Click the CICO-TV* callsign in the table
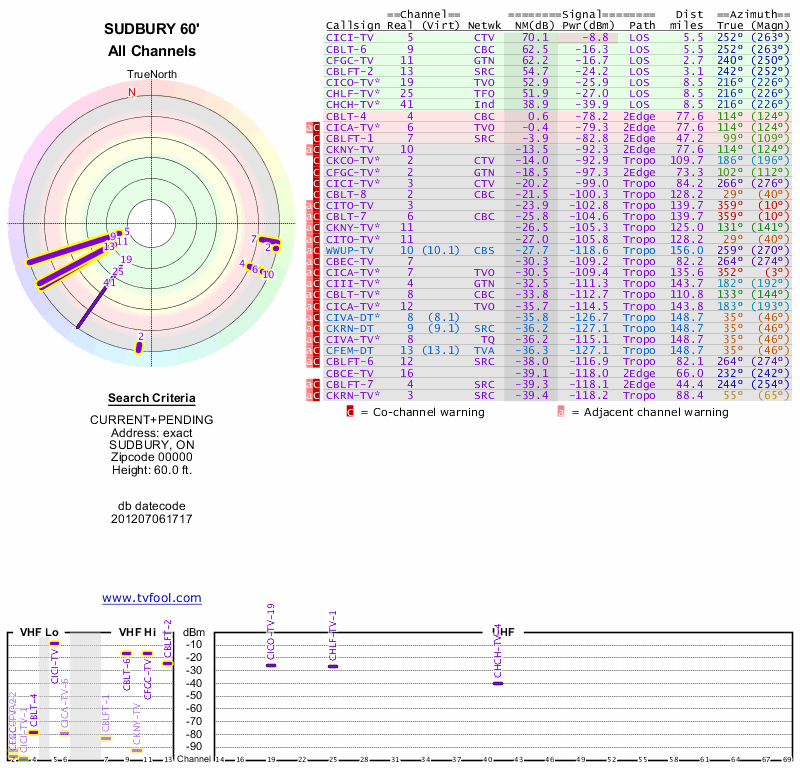Viewport: 800px width, 768px height. tap(353, 83)
